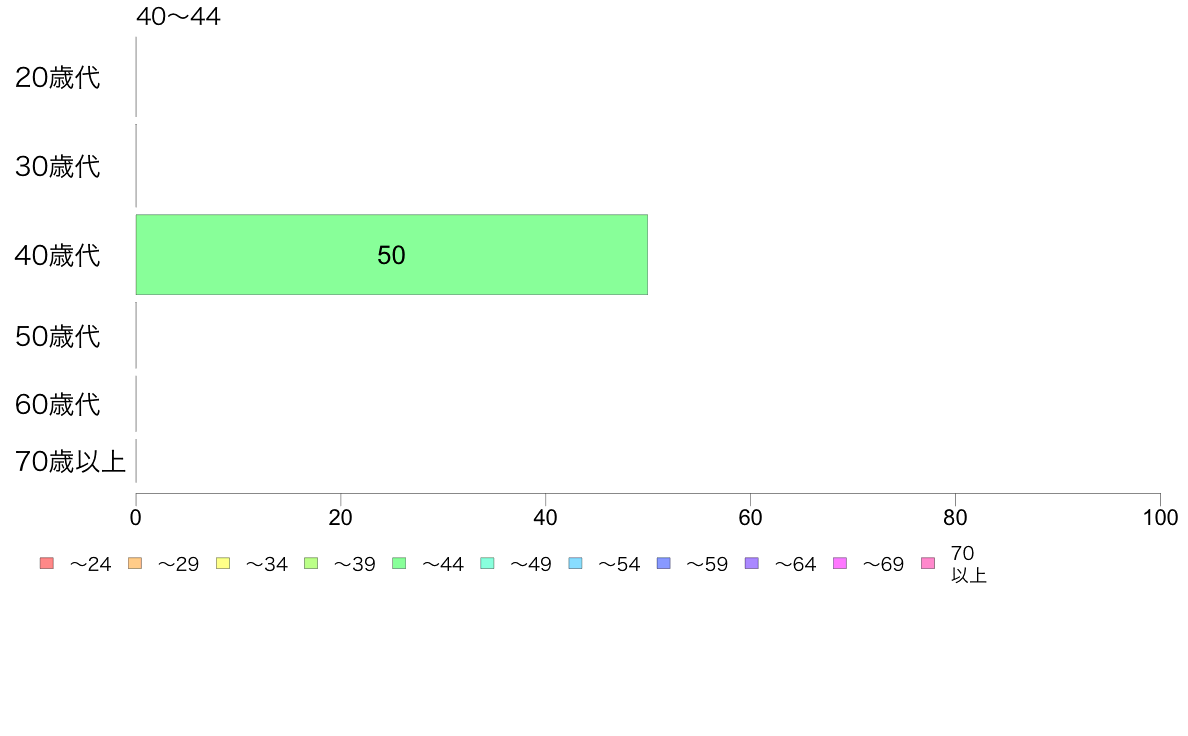Viewport: 1188px width, 736px height.
Task: Click the blue ~59 legend swatch
Action: (664, 563)
